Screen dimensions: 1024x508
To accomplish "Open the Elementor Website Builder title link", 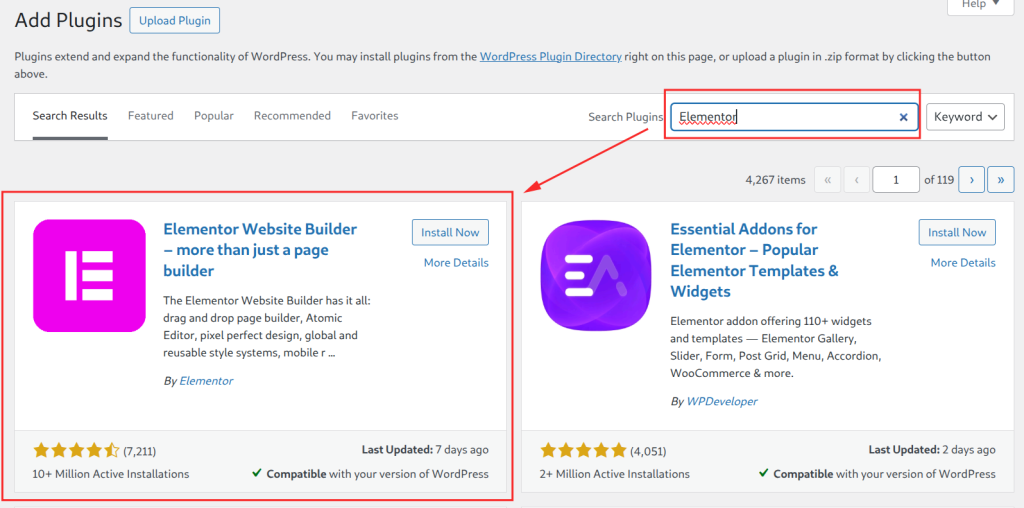I will pos(260,249).
